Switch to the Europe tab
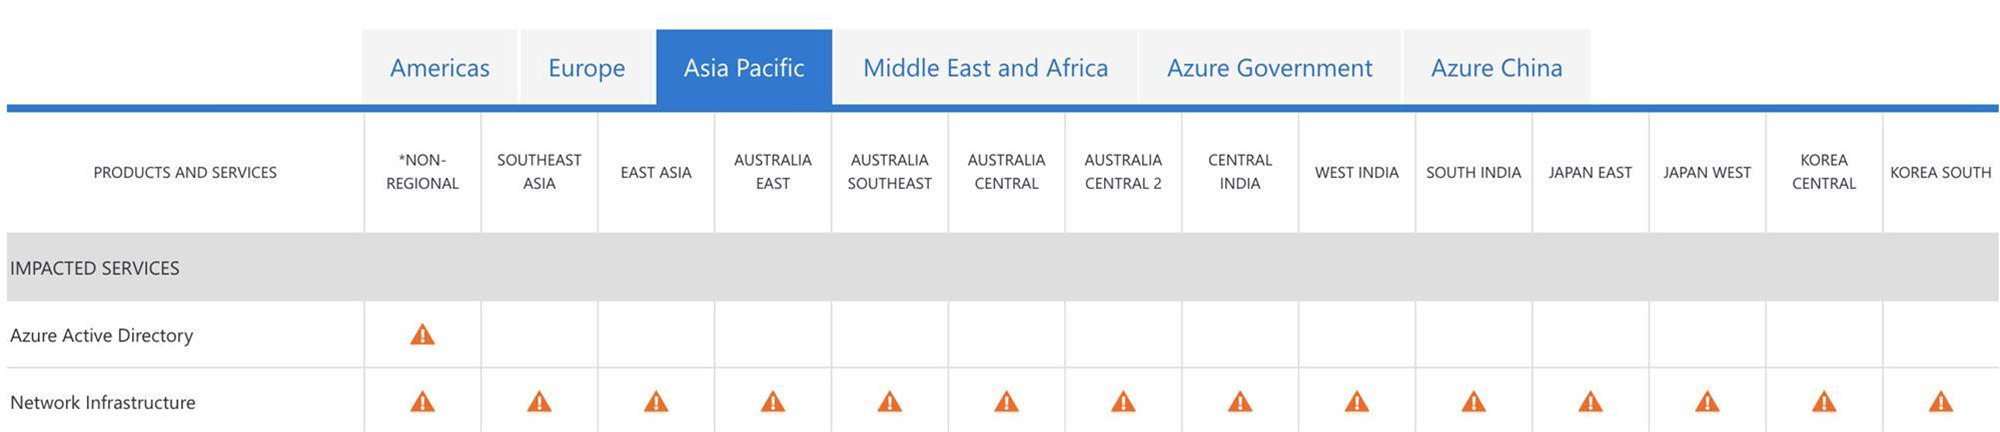Image resolution: width=2000 pixels, height=432 pixels. [587, 67]
